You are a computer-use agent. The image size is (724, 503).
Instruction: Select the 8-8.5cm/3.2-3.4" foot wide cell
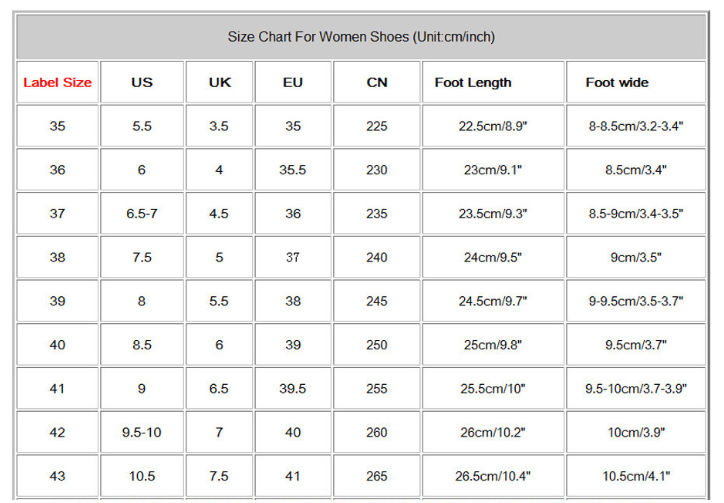click(x=636, y=127)
